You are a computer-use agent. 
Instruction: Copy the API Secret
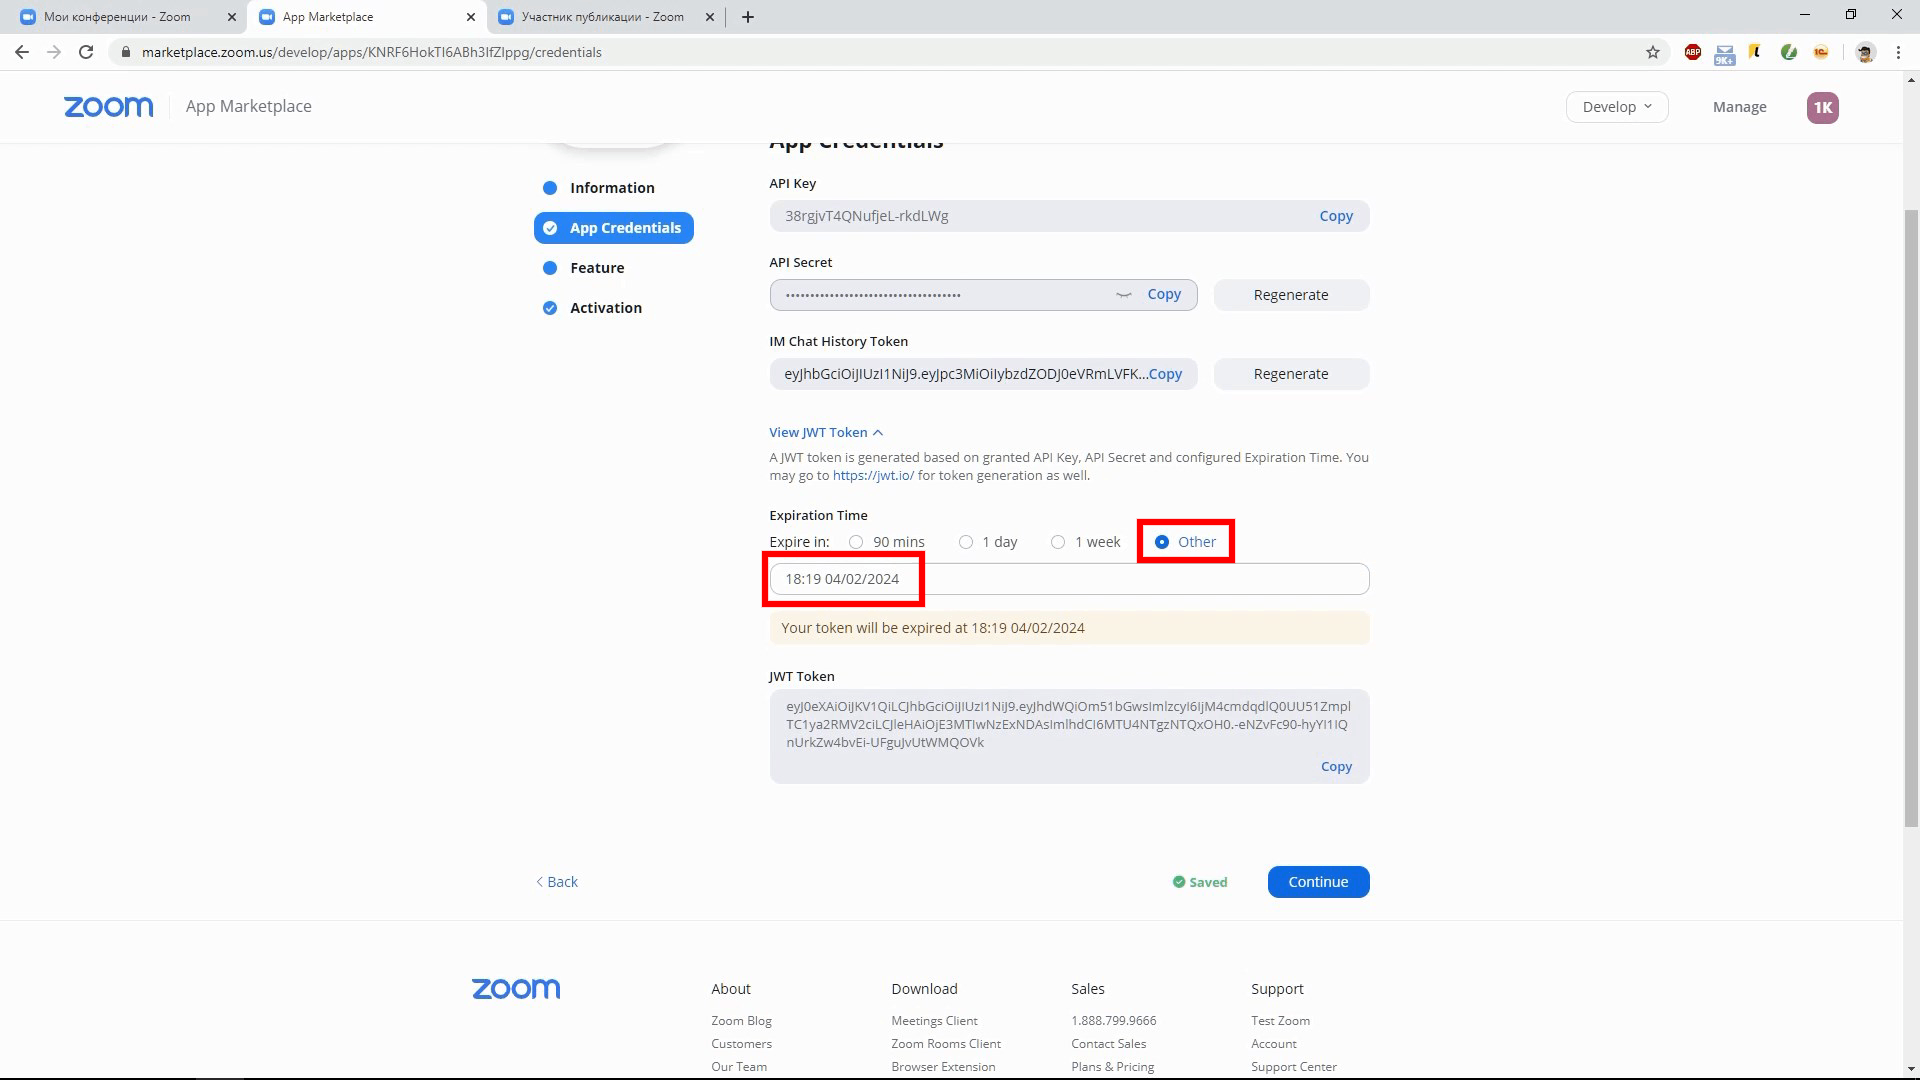(x=1164, y=294)
